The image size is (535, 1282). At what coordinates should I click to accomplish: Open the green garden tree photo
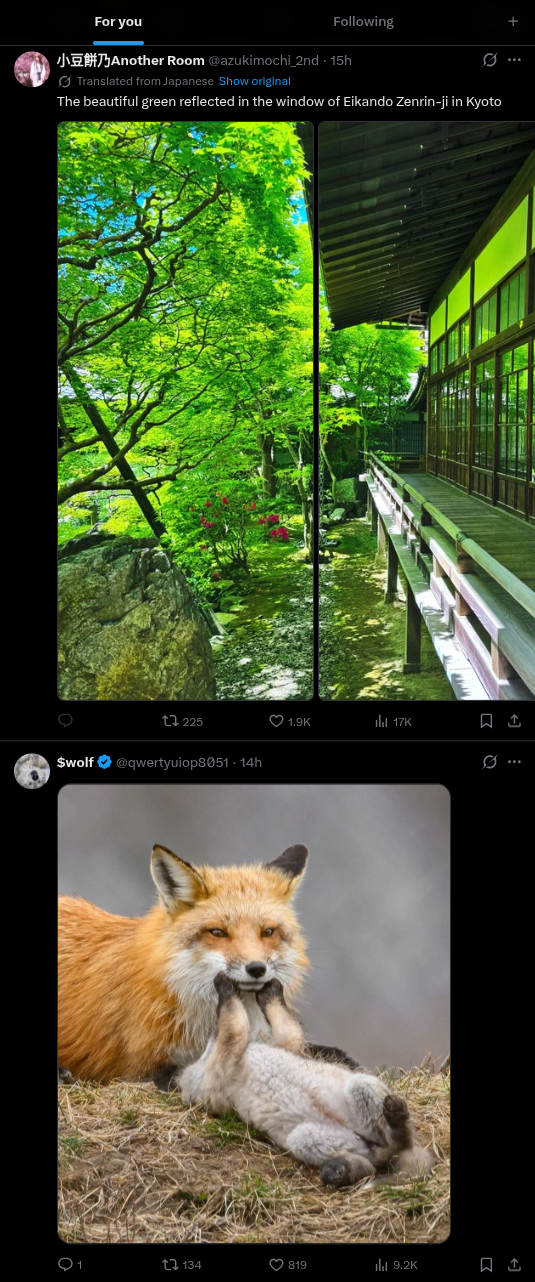[185, 411]
